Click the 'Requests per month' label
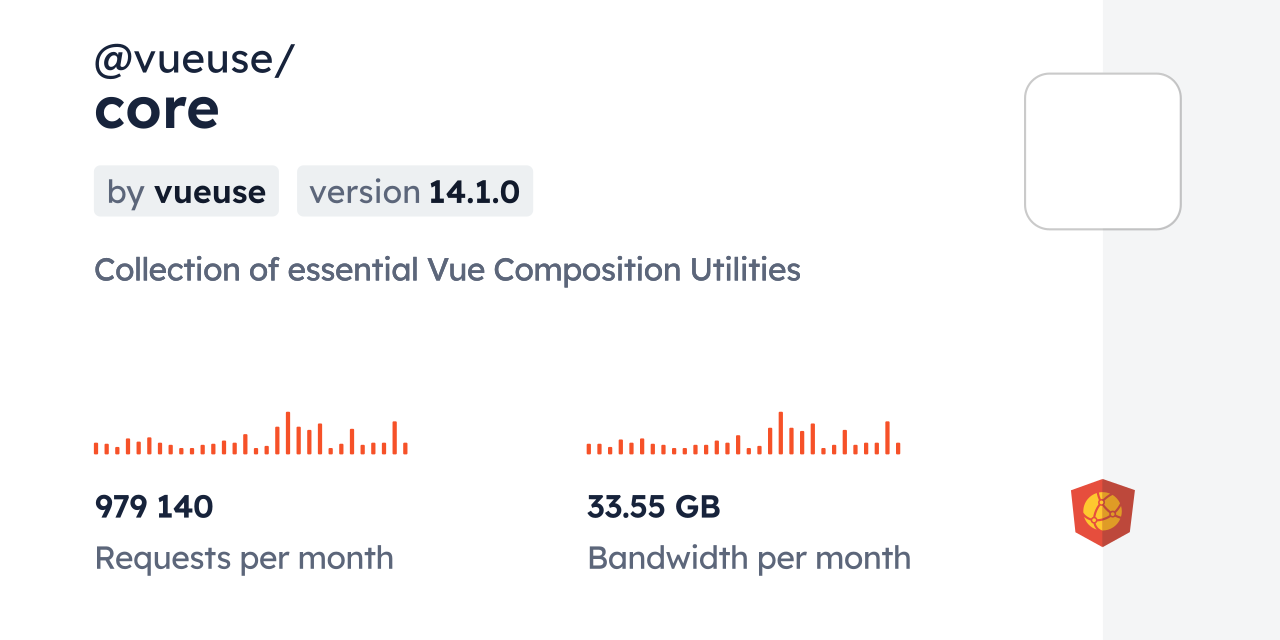This screenshot has height=640, width=1280. (x=244, y=558)
